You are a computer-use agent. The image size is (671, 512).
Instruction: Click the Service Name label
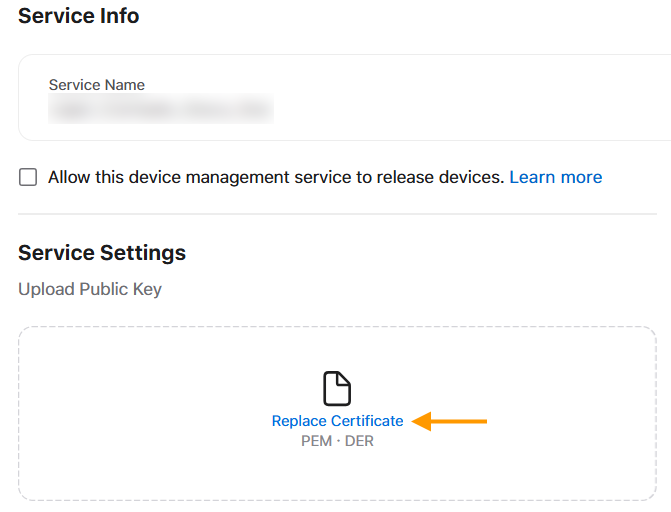[x=97, y=85]
